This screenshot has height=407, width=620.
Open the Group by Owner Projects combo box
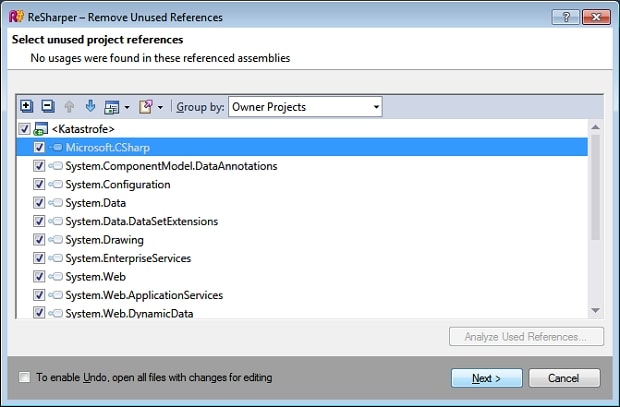pos(305,107)
